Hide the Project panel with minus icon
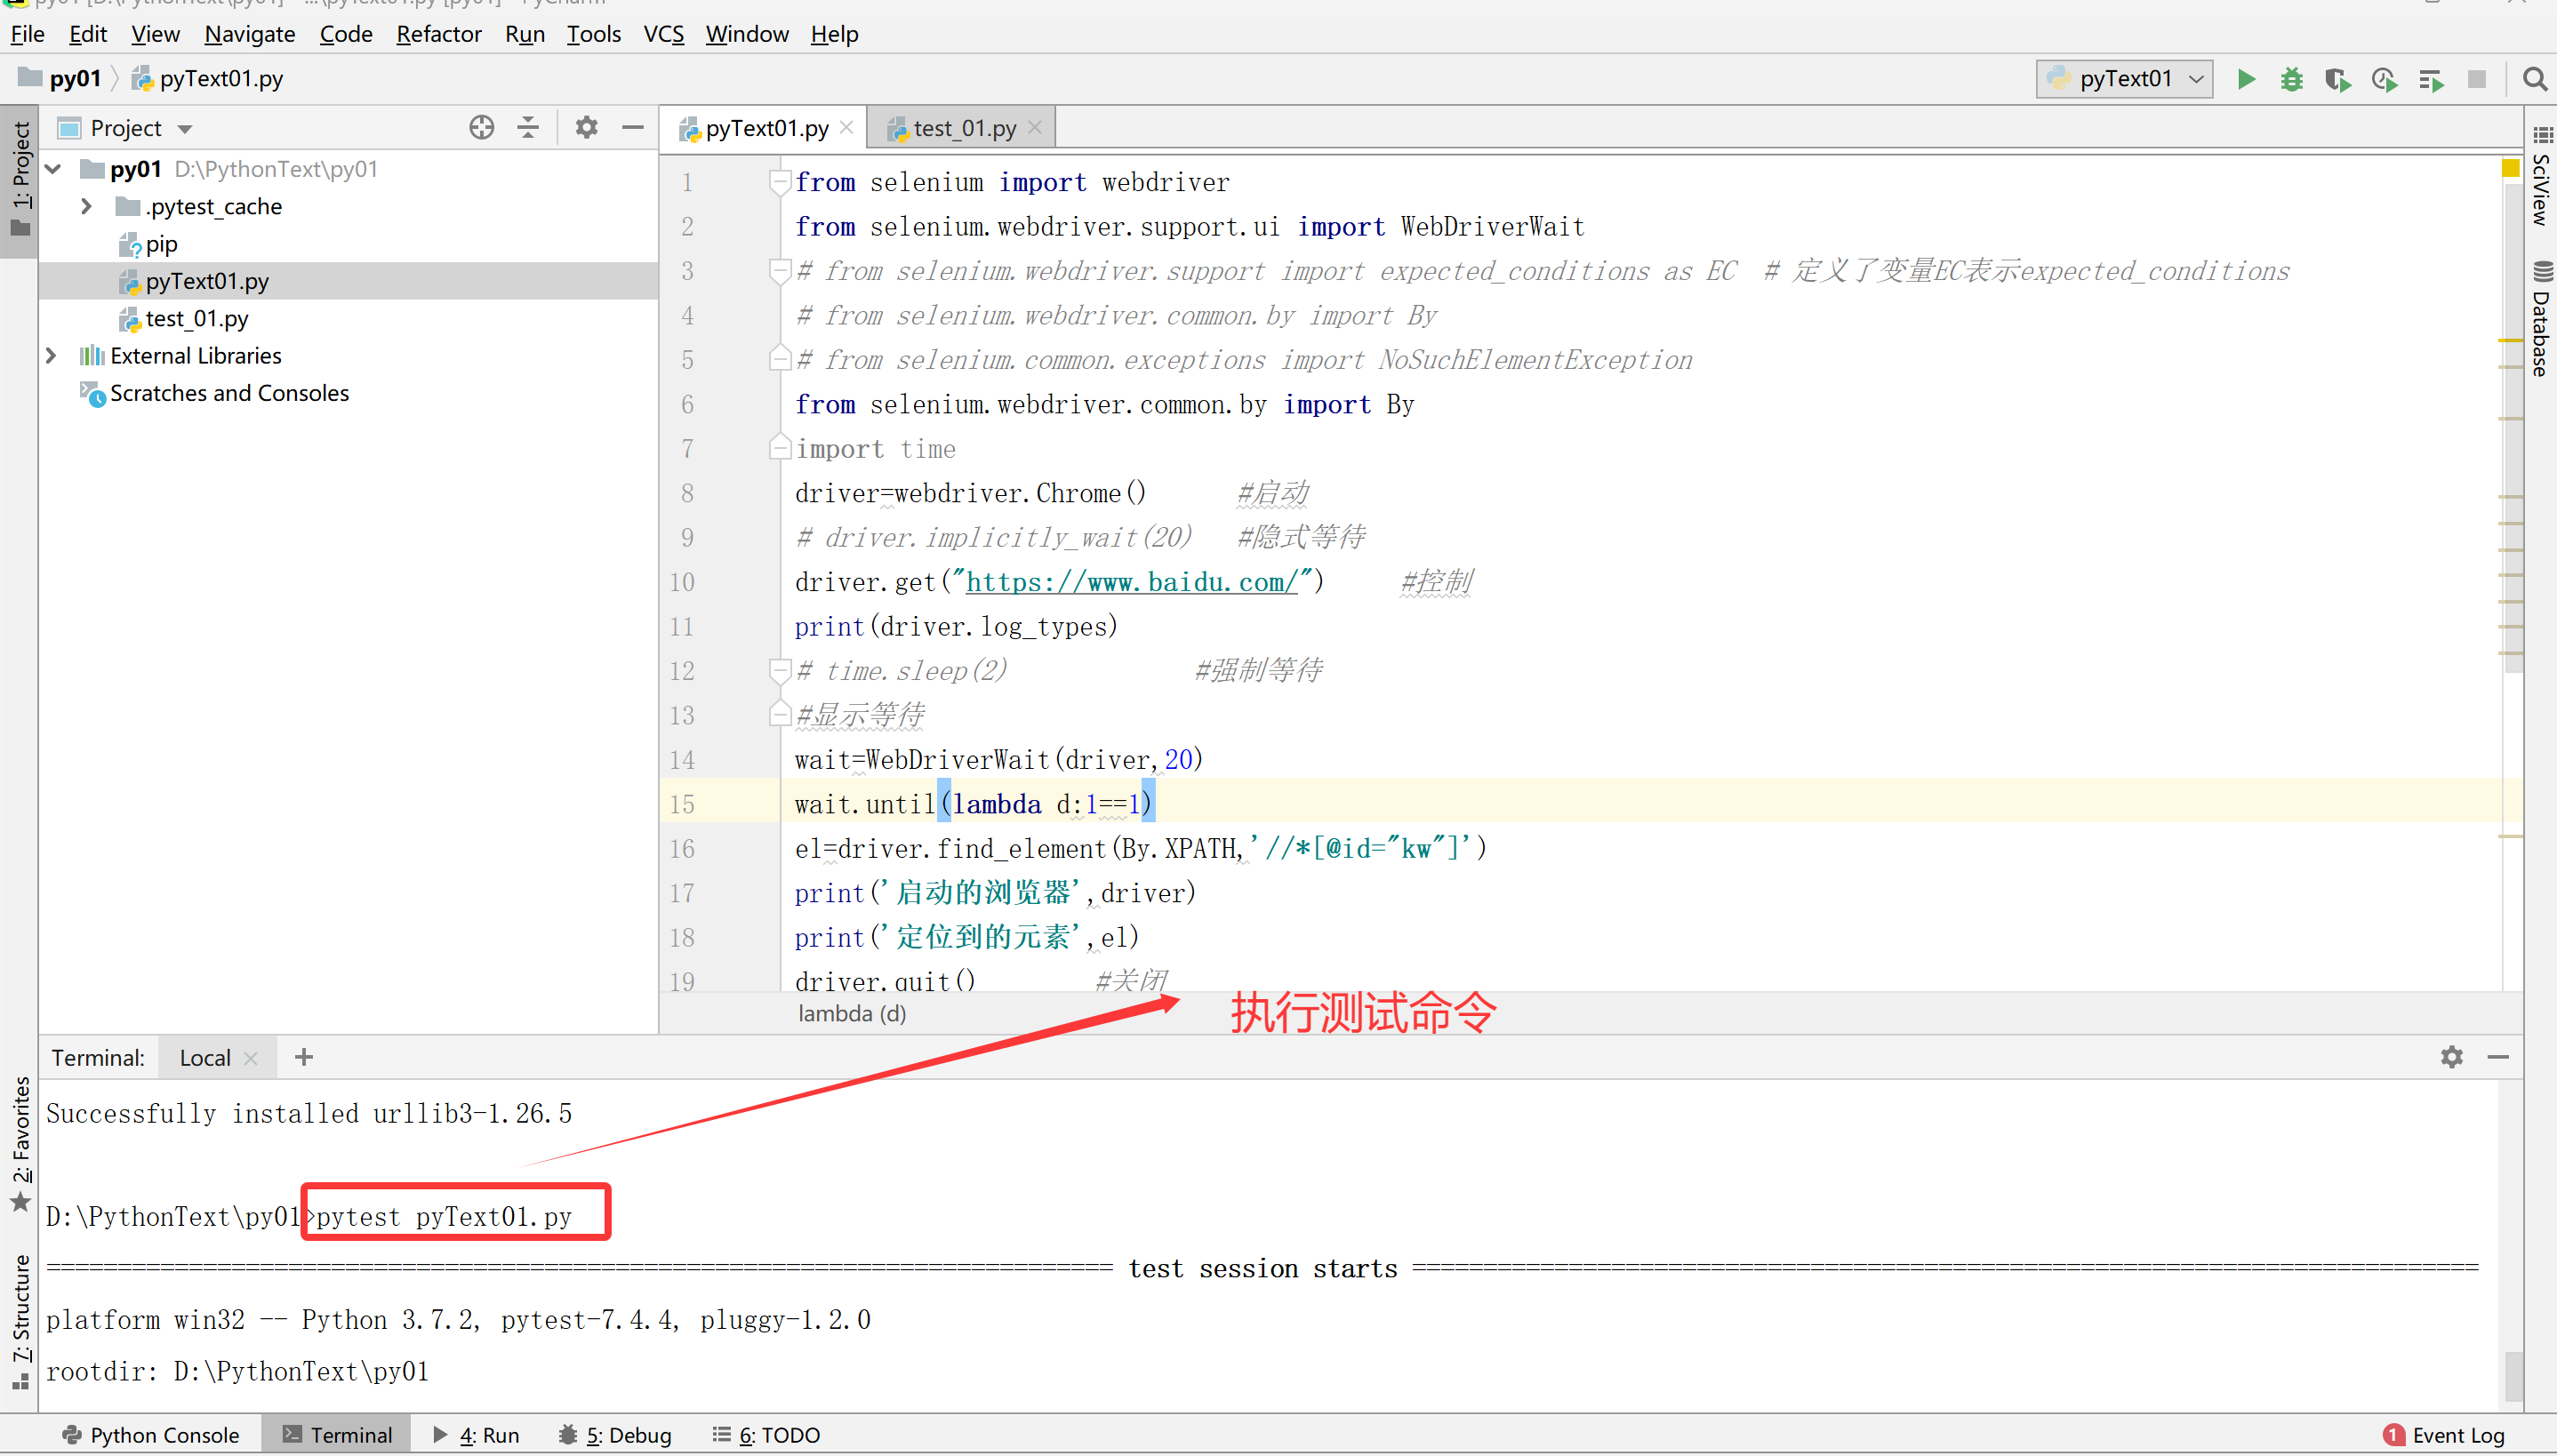The height and width of the screenshot is (1456, 2557). (x=633, y=127)
